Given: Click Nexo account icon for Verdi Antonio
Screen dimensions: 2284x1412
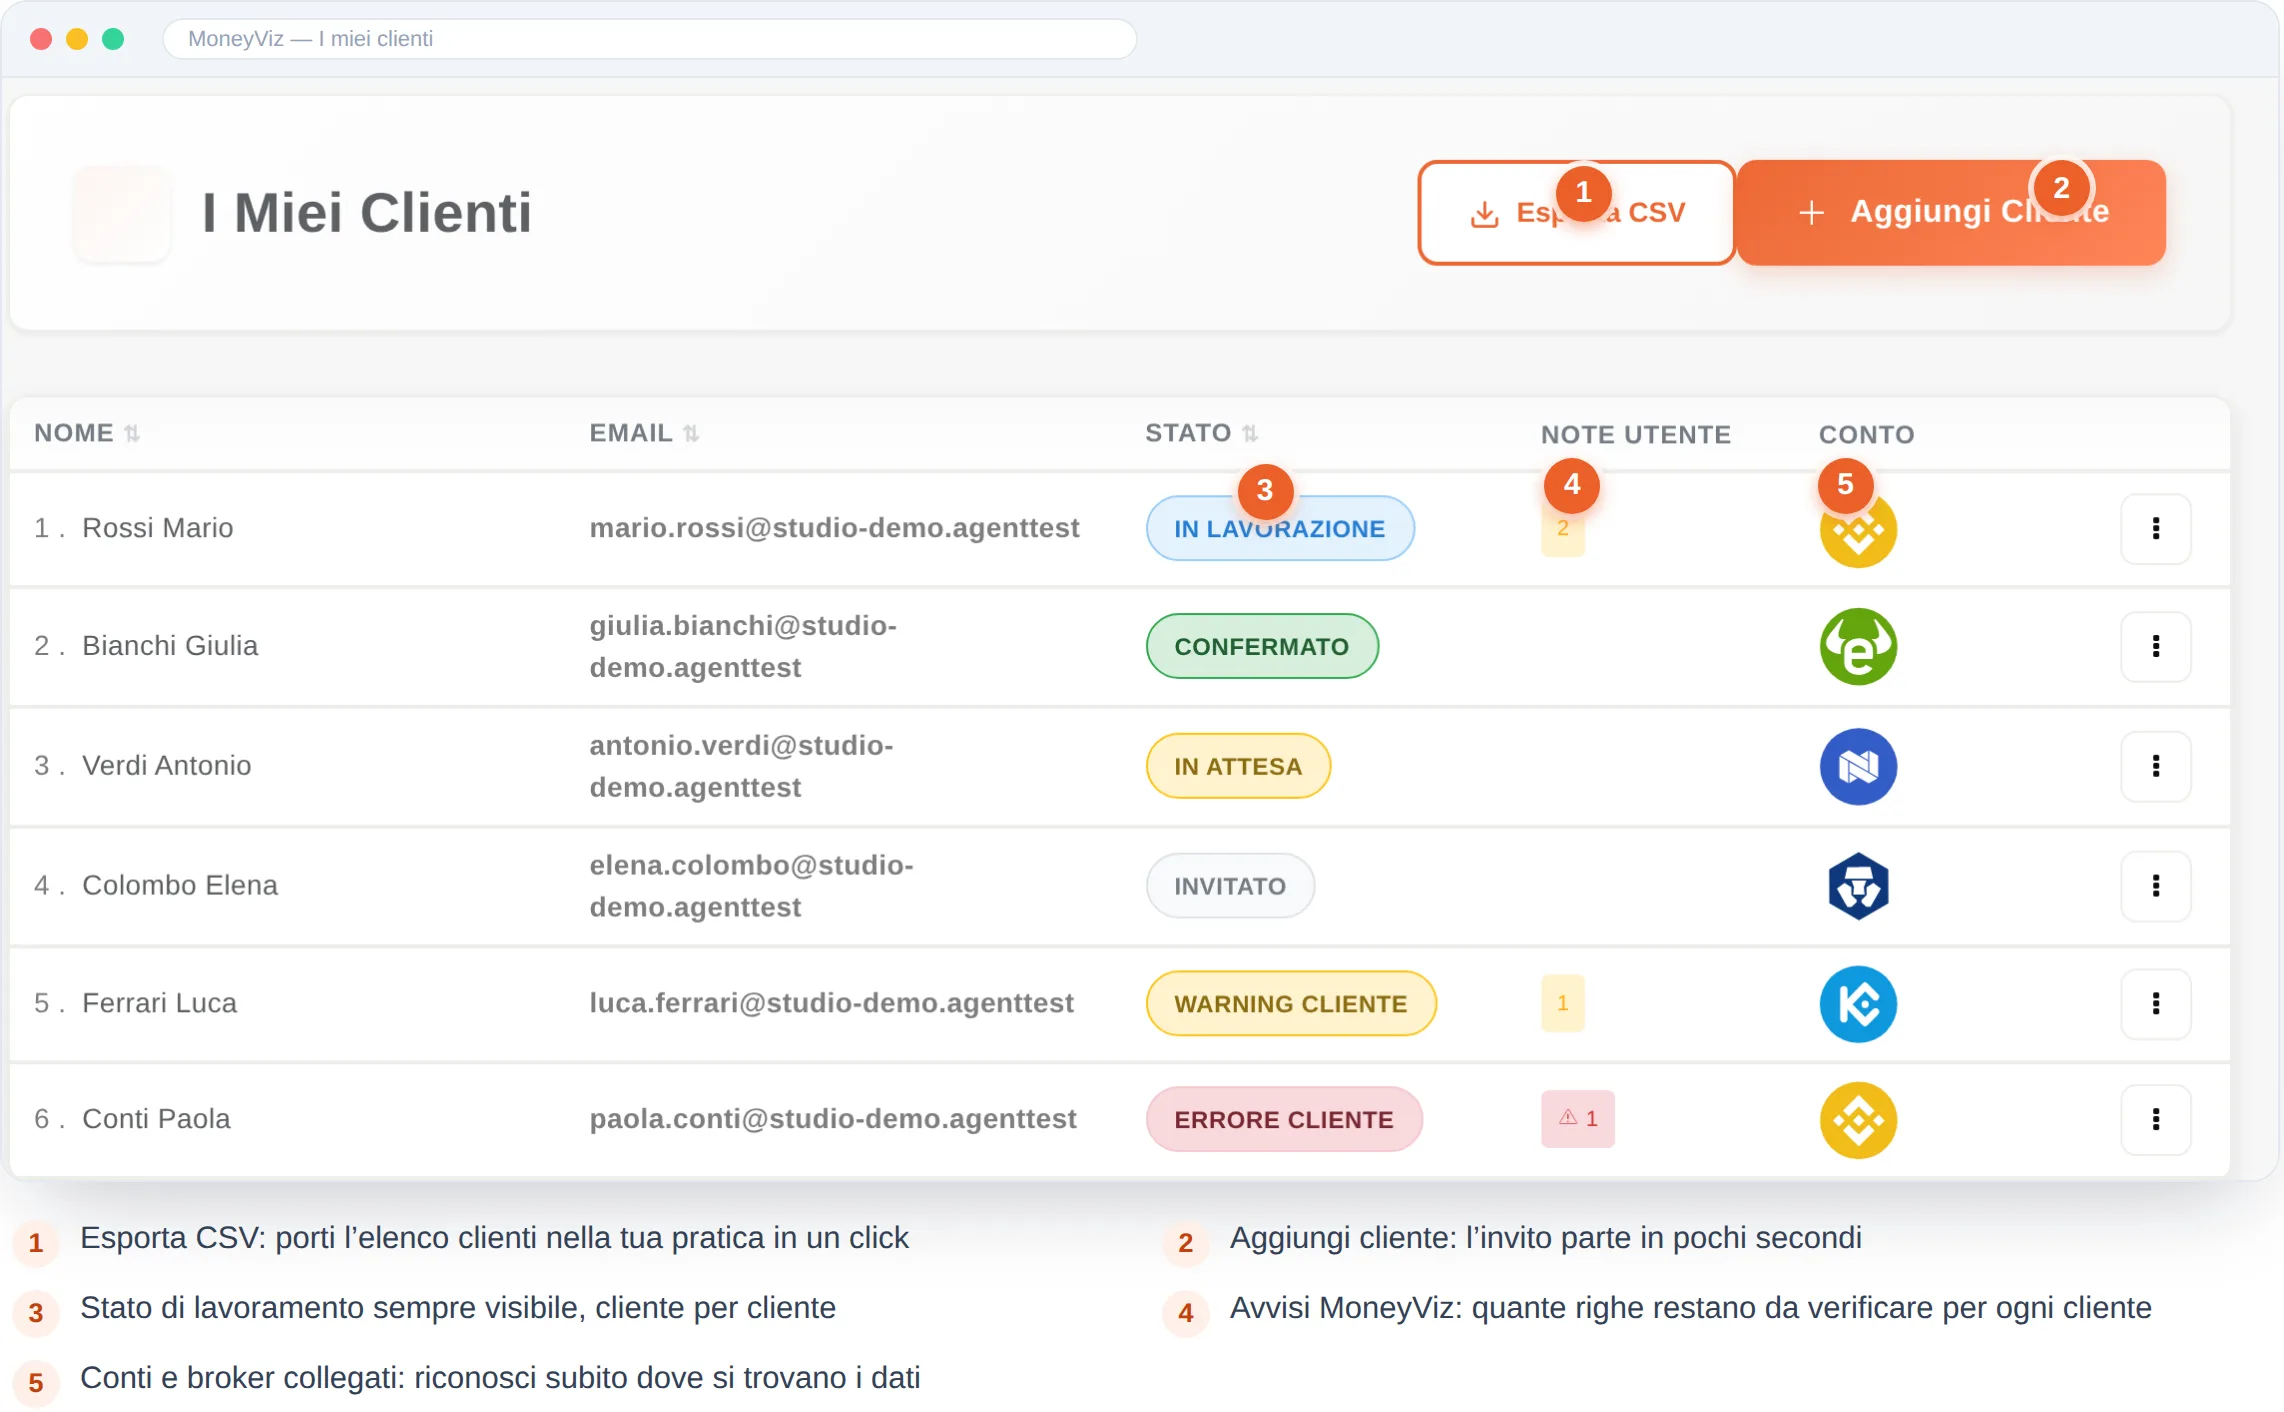Looking at the screenshot, I should [1858, 766].
